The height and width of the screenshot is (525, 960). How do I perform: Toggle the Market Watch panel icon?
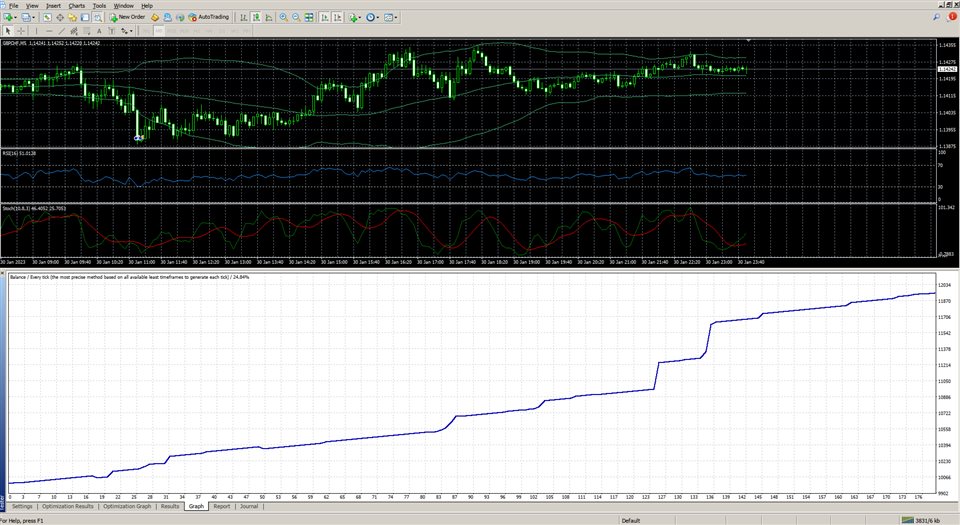click(47, 17)
